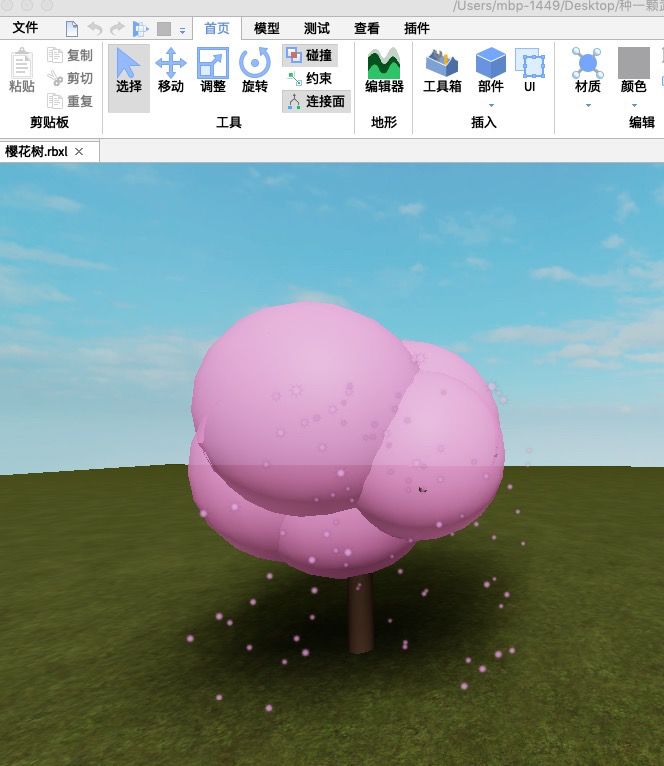Viewport: 664px width, 766px height.
Task: Toggle 连接面 (Join Surfaces) option
Action: tap(316, 101)
